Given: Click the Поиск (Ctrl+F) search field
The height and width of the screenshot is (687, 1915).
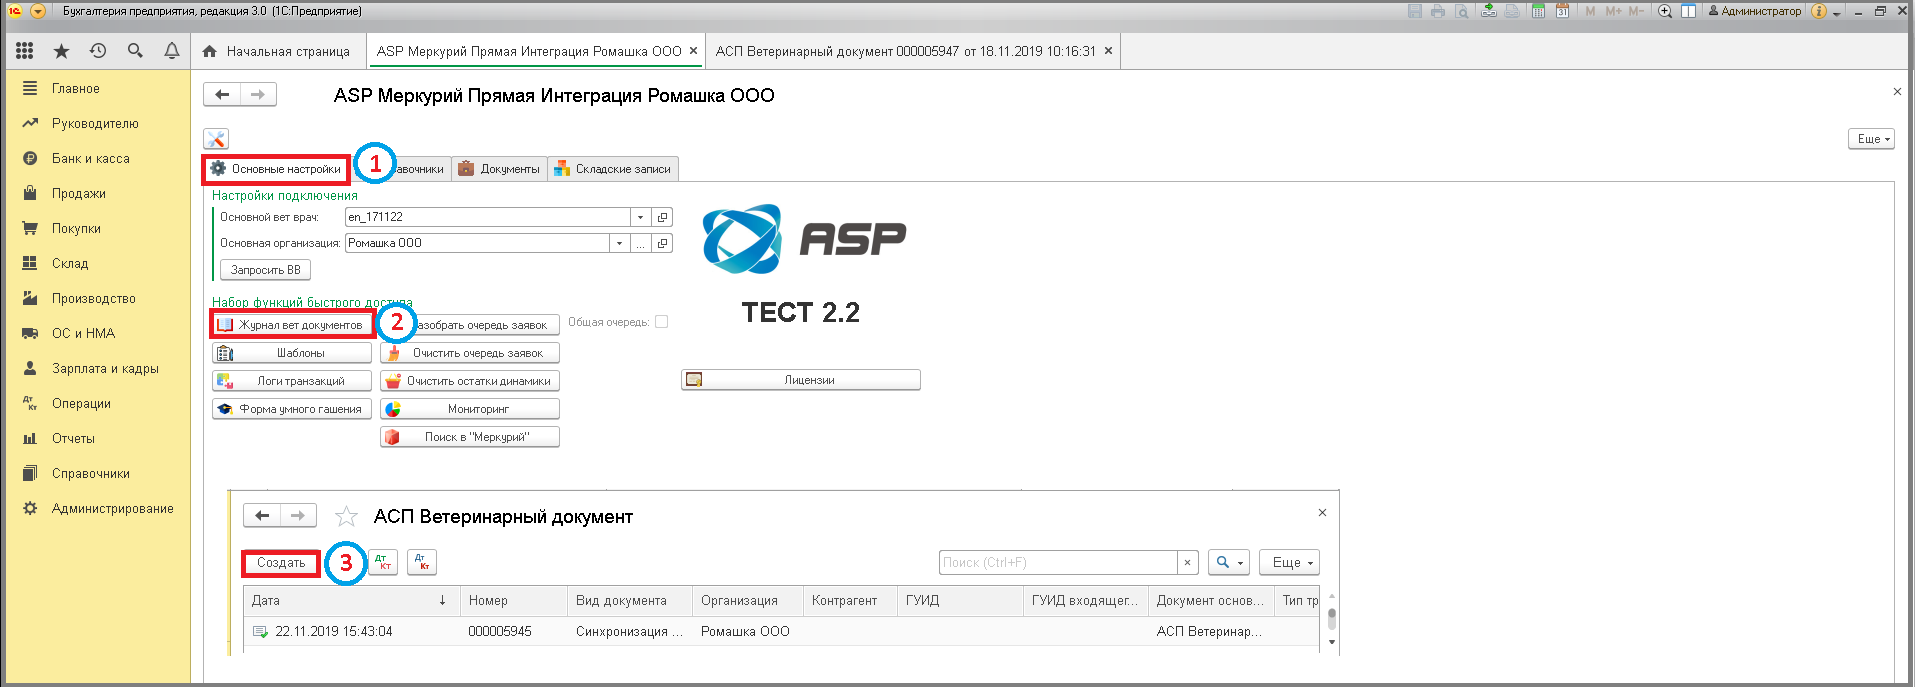Looking at the screenshot, I should 1058,562.
